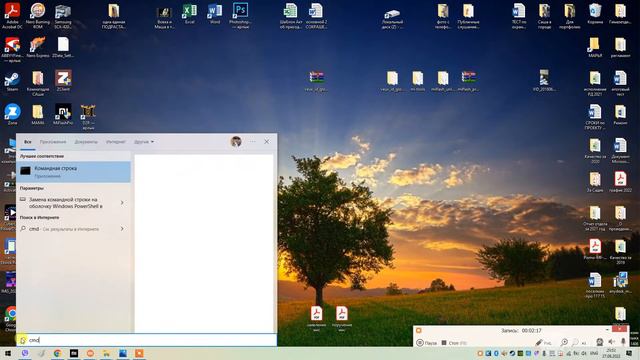Image resolution: width=640 pixels, height=360 pixels.
Task: Open the orange recorder app in taskbar
Action: (139, 353)
